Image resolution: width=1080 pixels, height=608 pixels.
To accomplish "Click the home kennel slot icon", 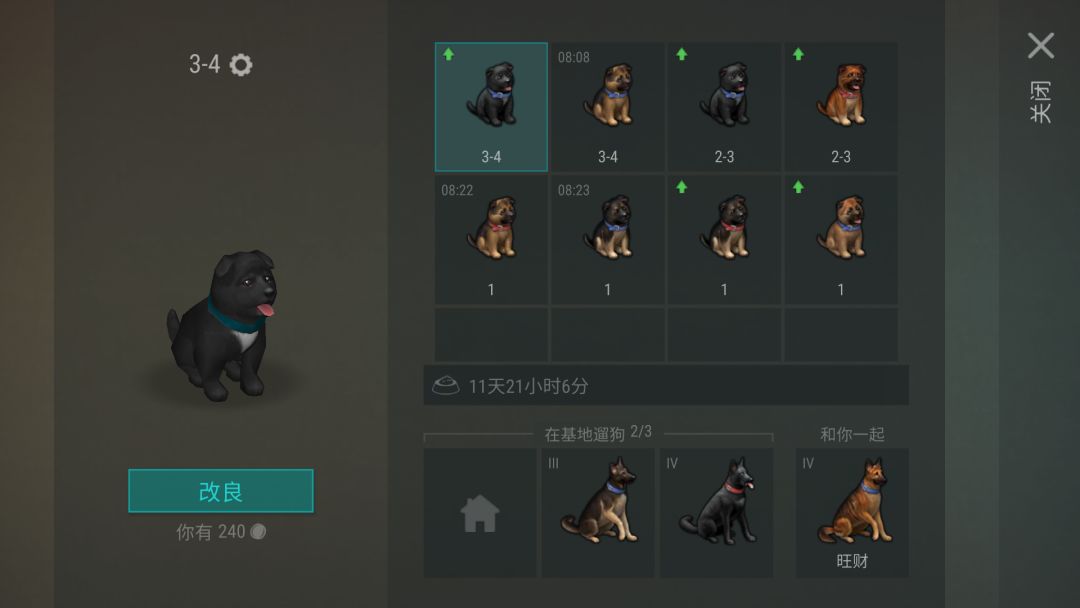I will (480, 513).
